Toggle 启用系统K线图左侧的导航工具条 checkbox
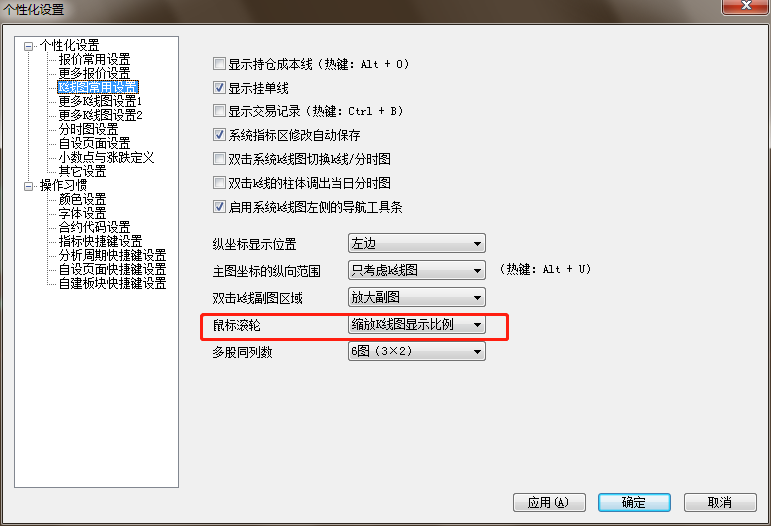Screen dimensions: 771x526 pyautogui.click(x=219, y=207)
